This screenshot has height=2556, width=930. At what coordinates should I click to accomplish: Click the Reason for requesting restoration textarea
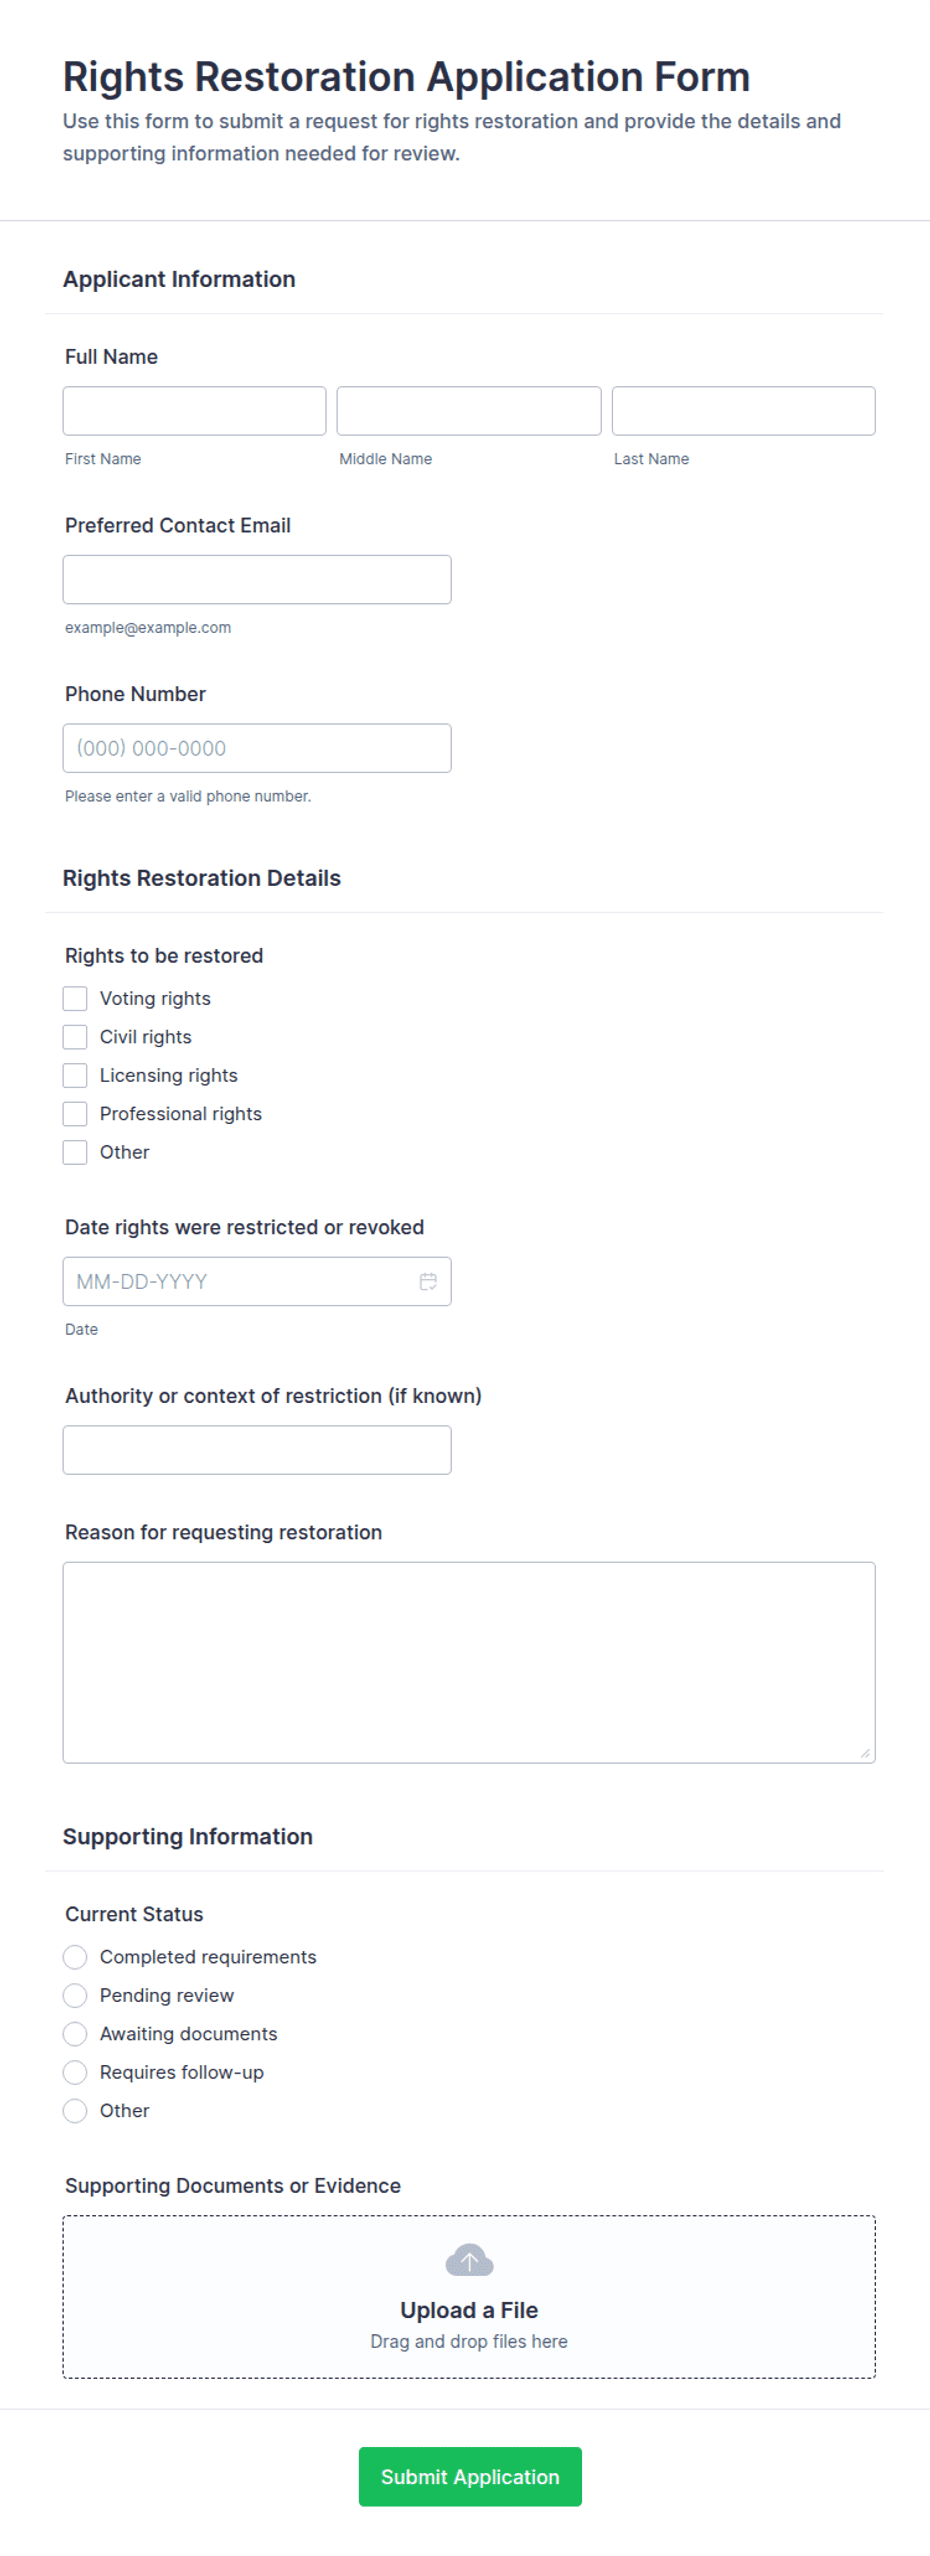pyautogui.click(x=469, y=1662)
